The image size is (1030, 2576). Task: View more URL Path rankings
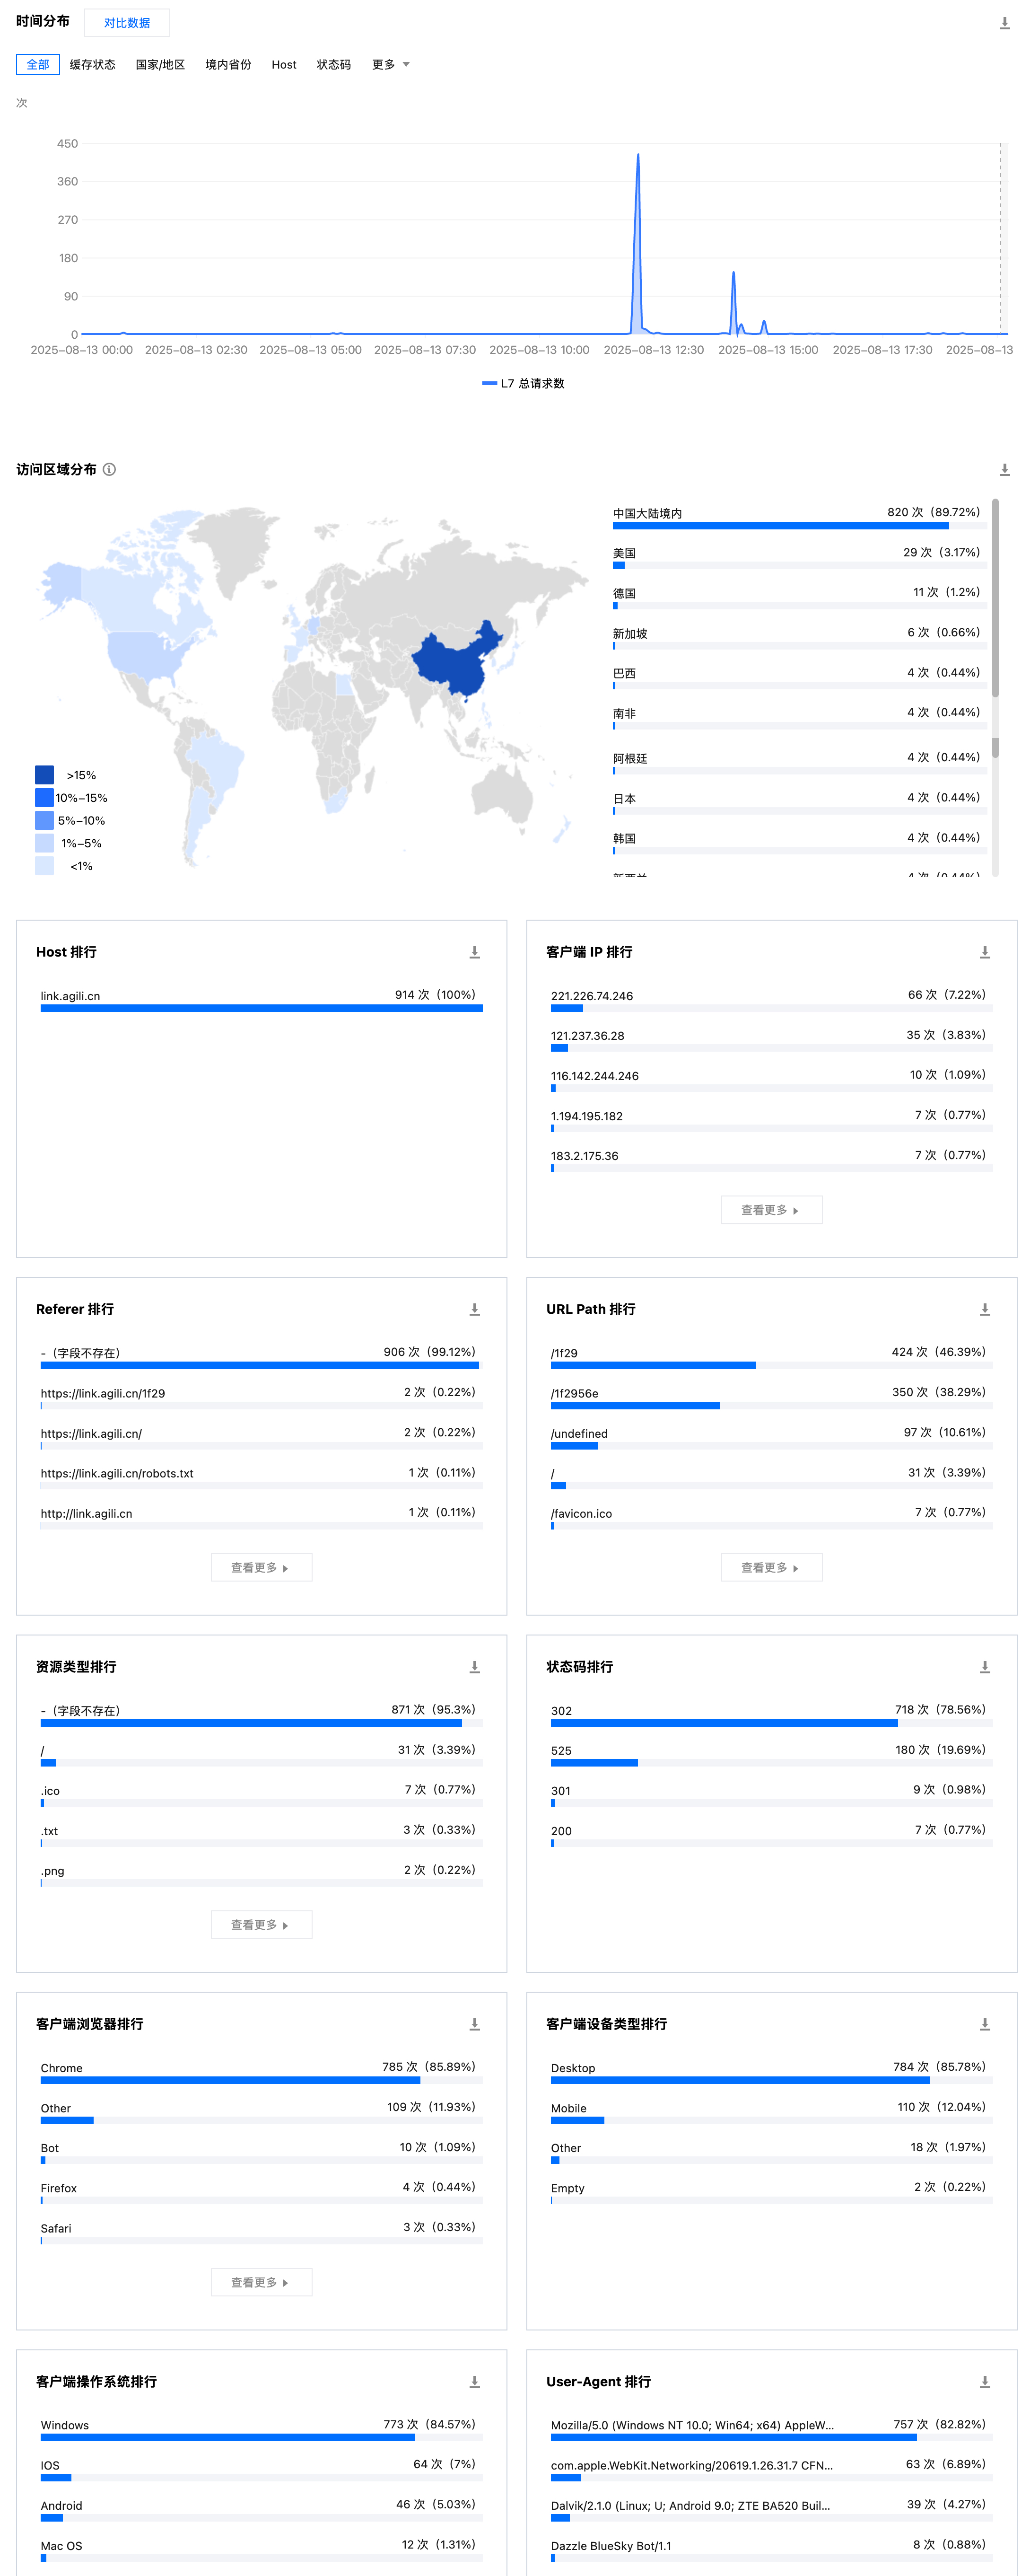coord(771,1567)
